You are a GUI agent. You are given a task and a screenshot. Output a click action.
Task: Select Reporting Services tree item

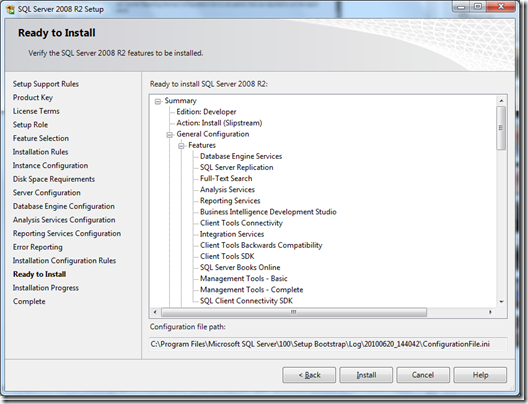click(x=230, y=201)
